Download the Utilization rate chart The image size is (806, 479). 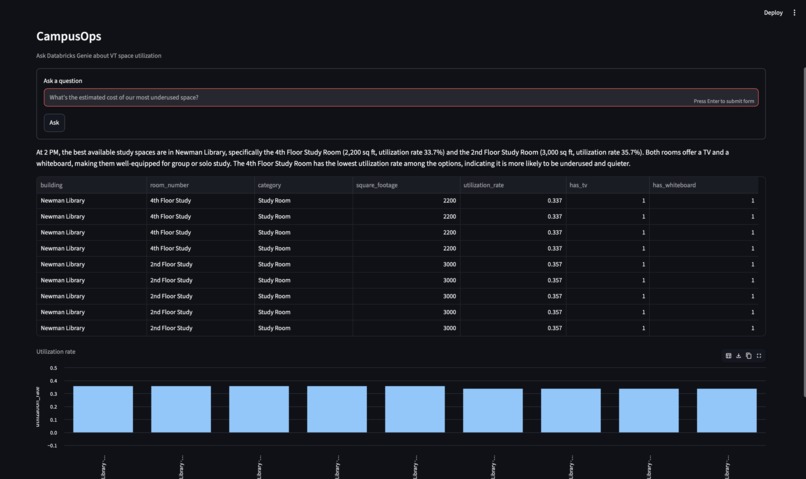coord(739,356)
